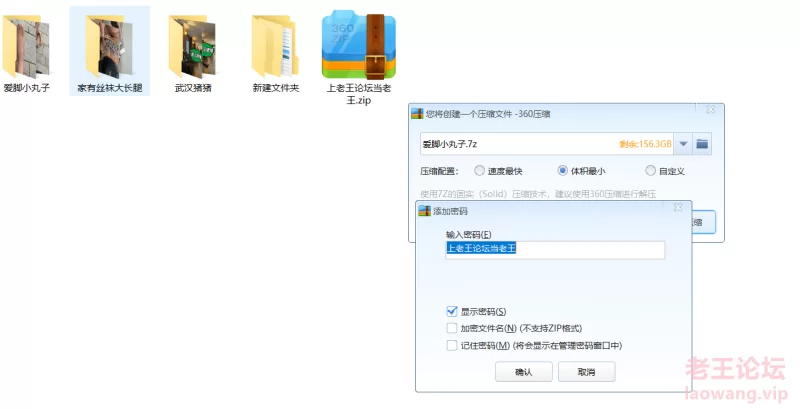Click the 取消 button

click(586, 372)
